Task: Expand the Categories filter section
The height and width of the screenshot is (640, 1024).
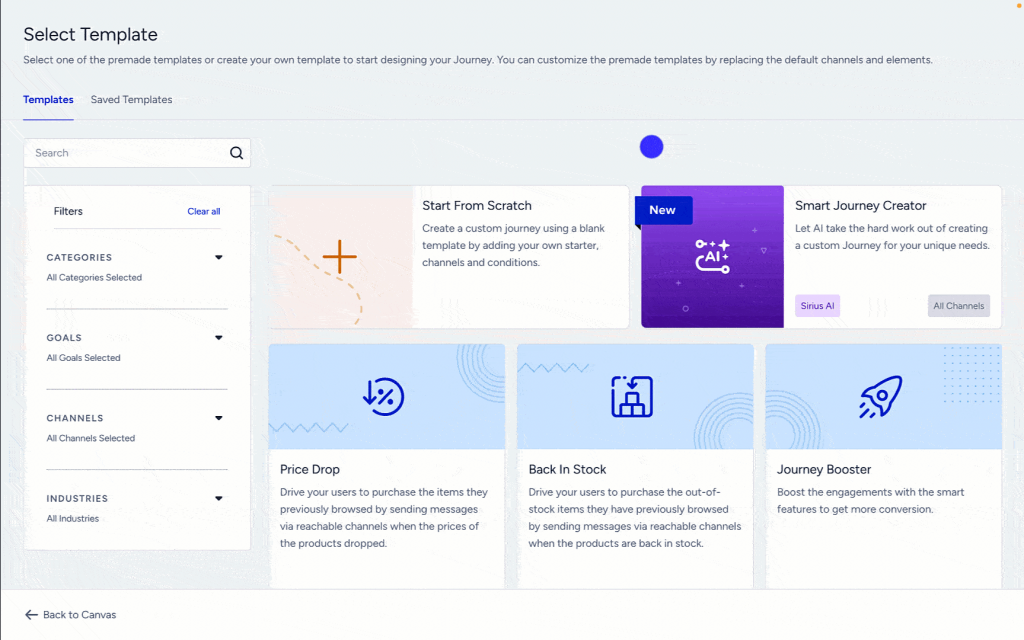Action: [218, 257]
